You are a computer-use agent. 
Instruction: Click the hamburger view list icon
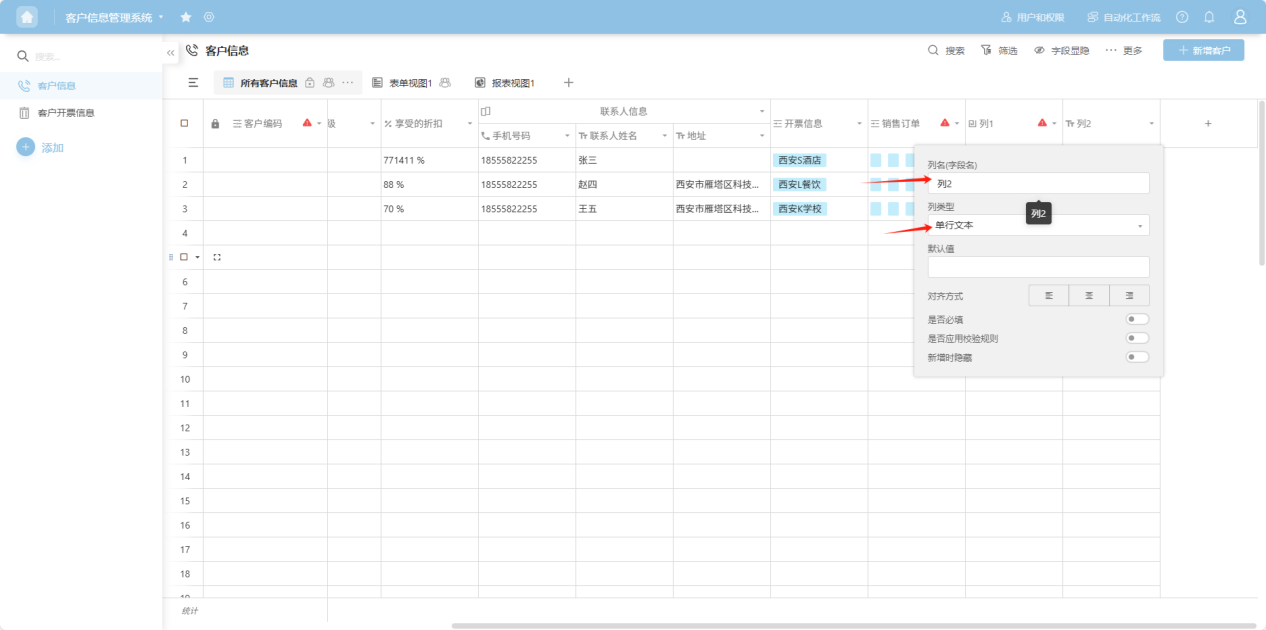coord(193,83)
